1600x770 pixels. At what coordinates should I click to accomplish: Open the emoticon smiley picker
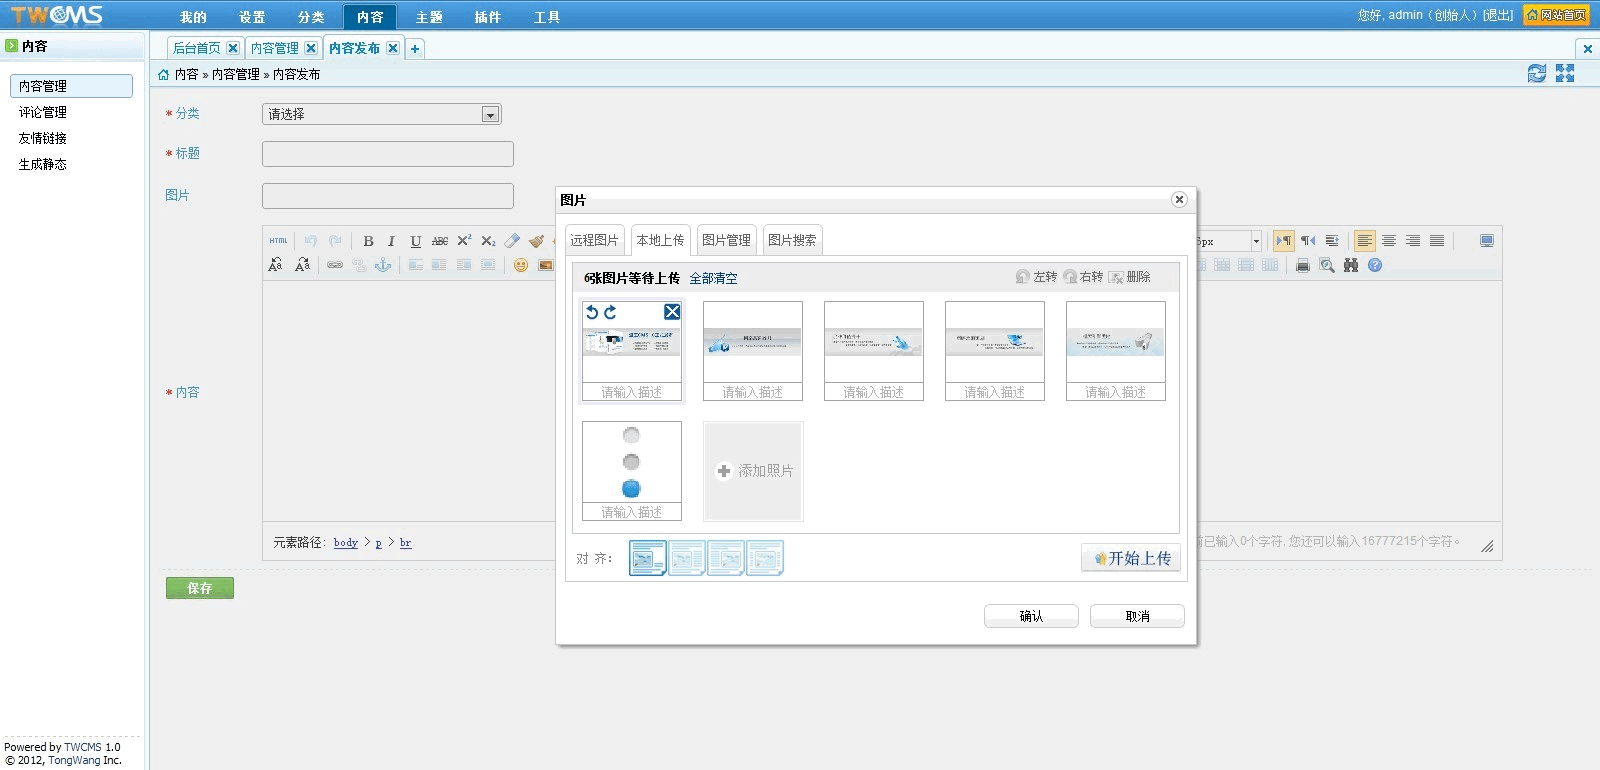(x=521, y=265)
